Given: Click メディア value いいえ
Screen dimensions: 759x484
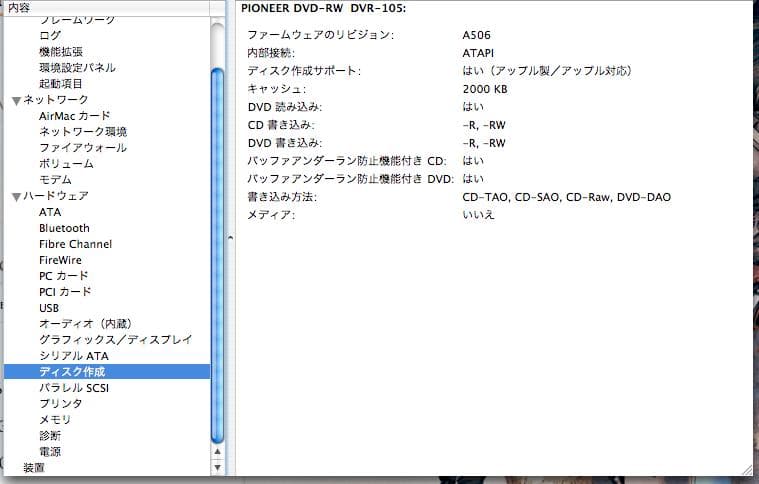Looking at the screenshot, I should point(478,215).
